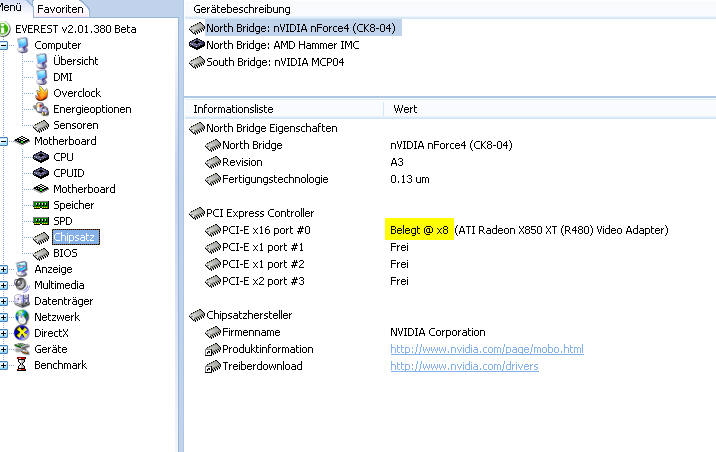Click the Computer node icon

point(22,45)
